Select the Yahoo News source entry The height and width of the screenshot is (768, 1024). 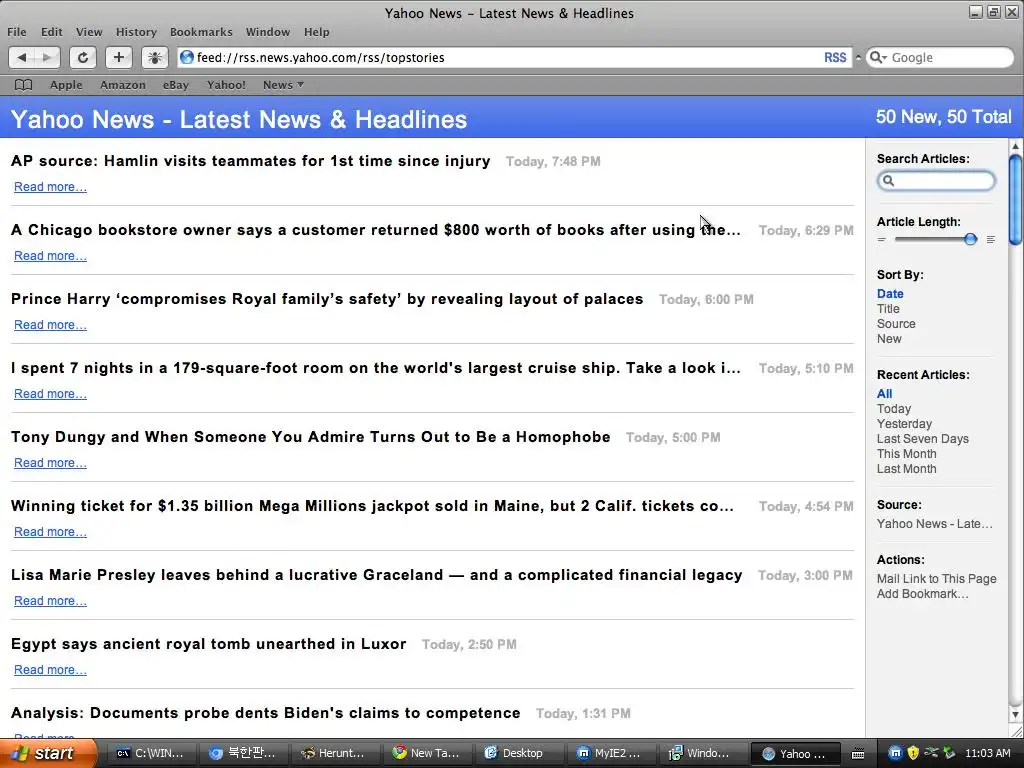click(935, 524)
